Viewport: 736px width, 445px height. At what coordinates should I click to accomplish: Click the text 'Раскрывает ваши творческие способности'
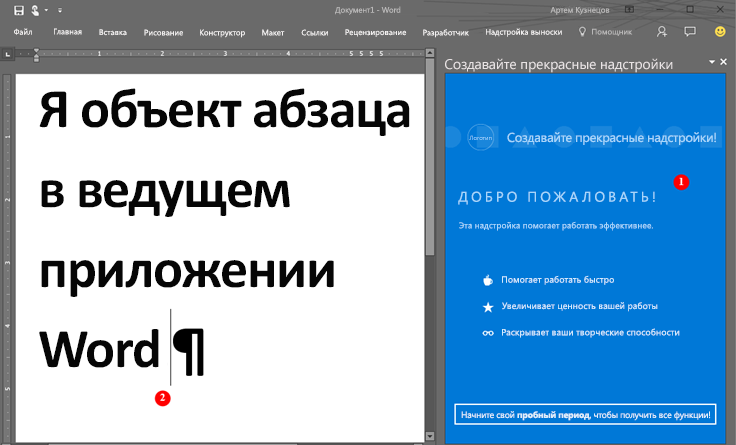point(590,332)
